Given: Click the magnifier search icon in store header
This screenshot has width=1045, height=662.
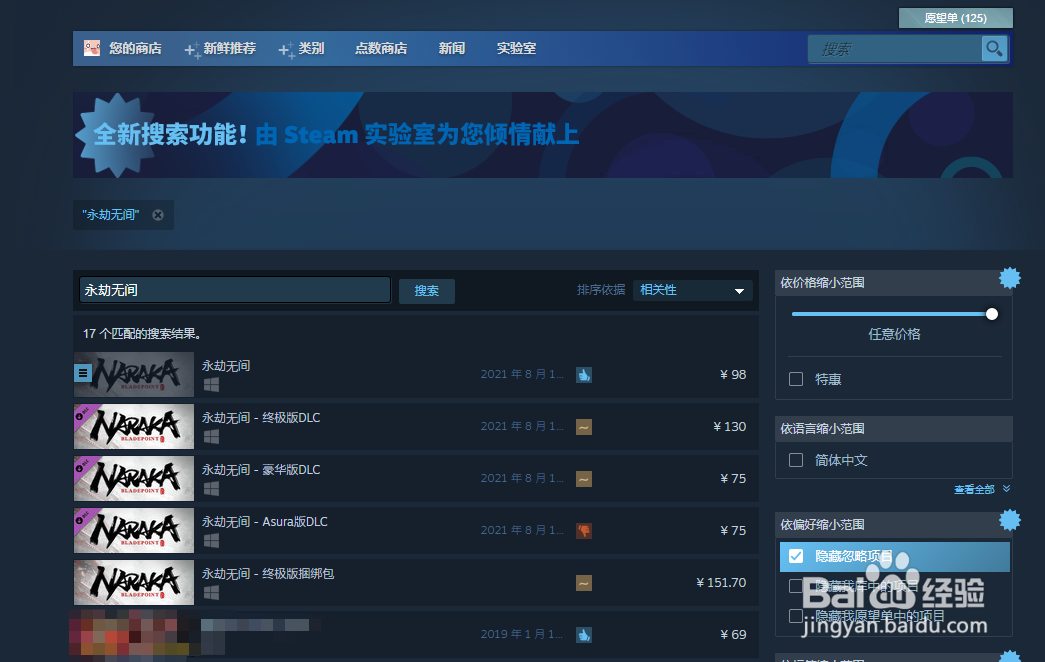Looking at the screenshot, I should (994, 49).
